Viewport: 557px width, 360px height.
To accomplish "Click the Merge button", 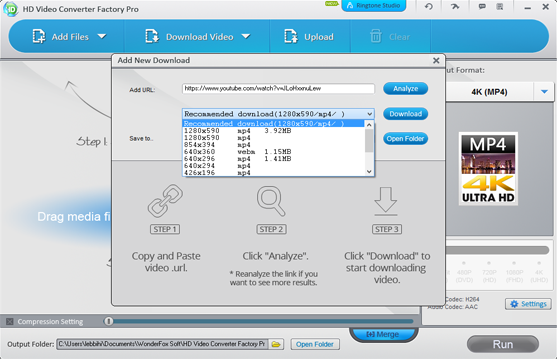I will point(383,334).
